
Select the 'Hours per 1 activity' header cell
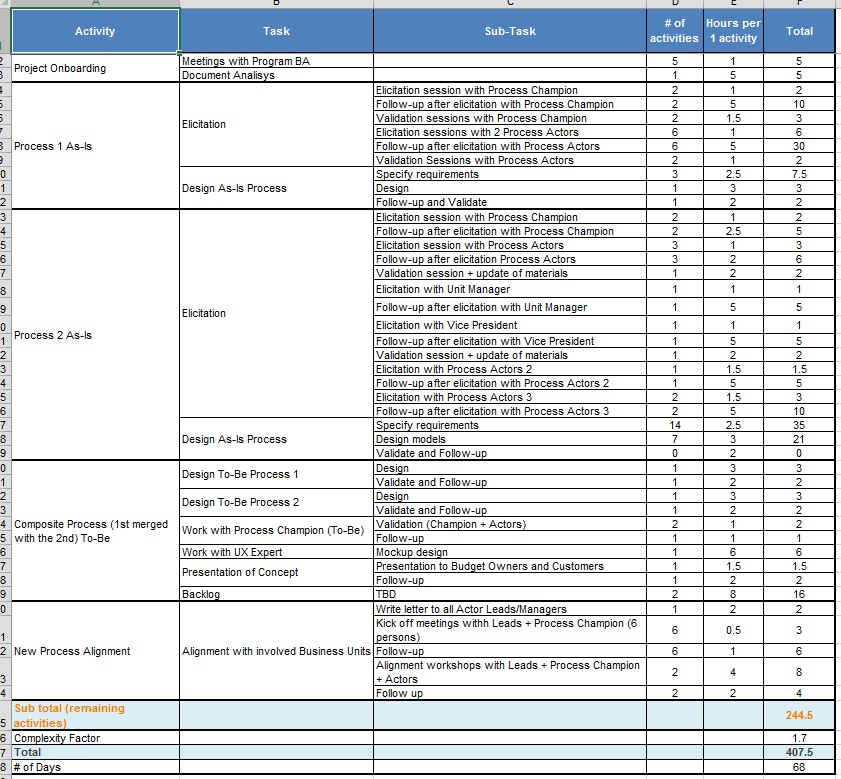[x=733, y=30]
